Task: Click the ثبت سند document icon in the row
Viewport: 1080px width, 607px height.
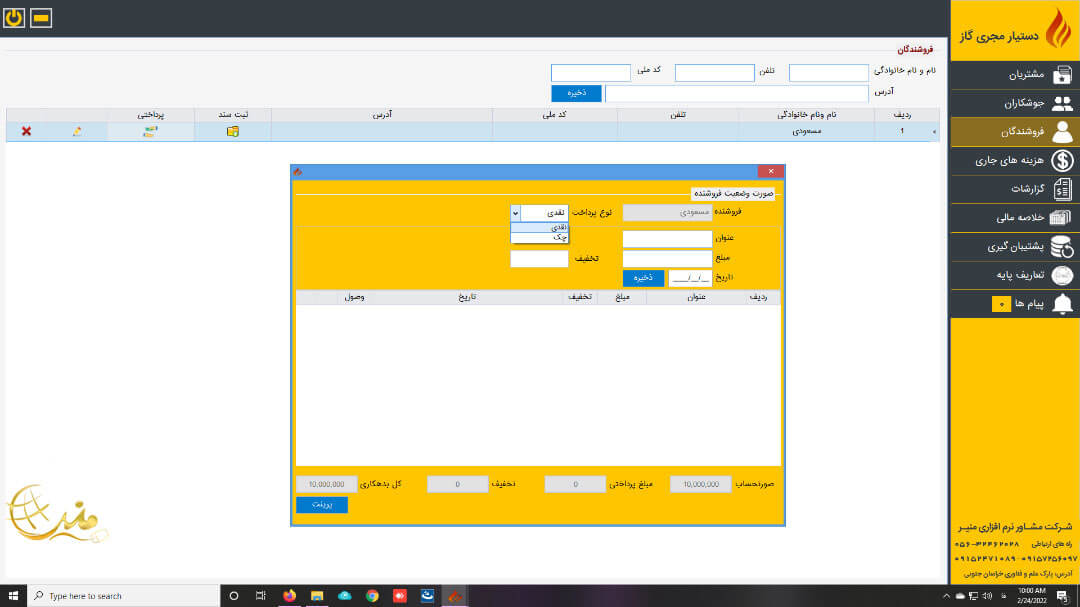Action: 232,131
